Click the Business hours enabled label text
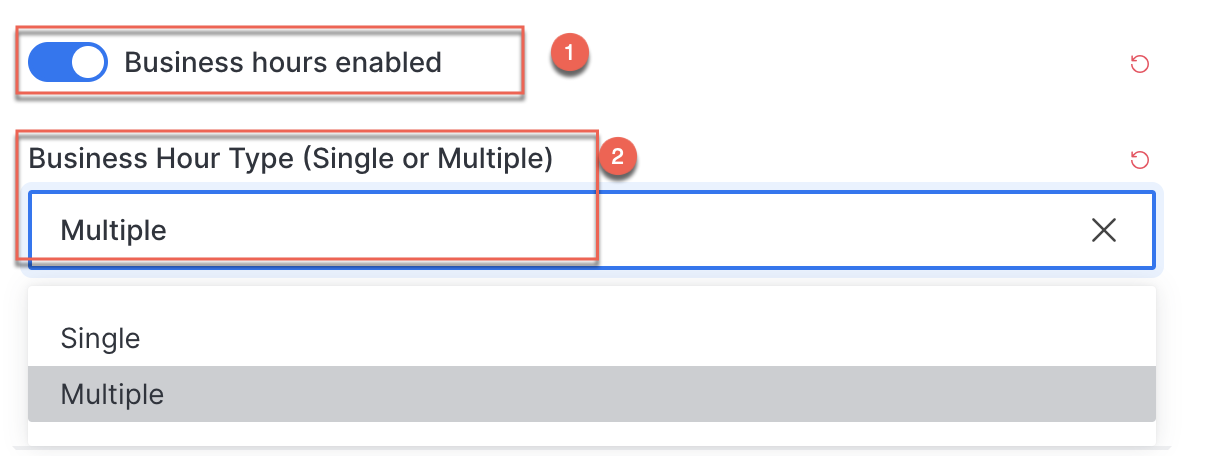 (x=283, y=62)
